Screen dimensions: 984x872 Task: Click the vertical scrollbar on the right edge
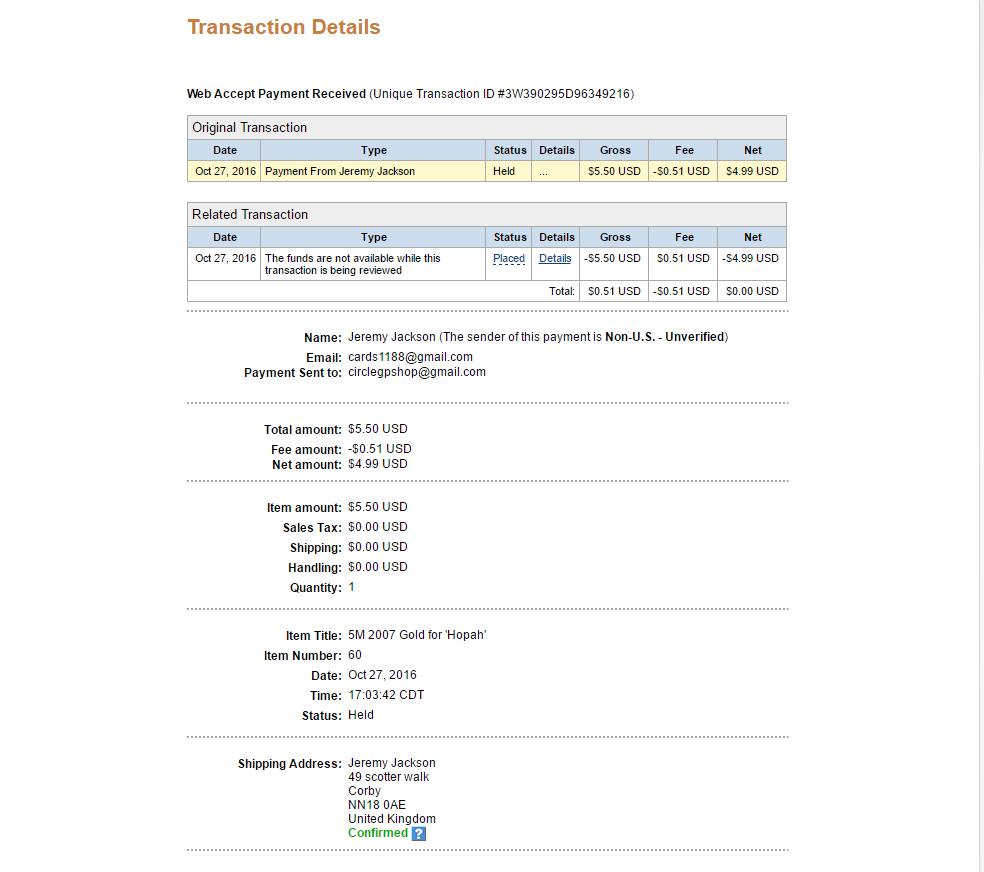pyautogui.click(x=981, y=436)
